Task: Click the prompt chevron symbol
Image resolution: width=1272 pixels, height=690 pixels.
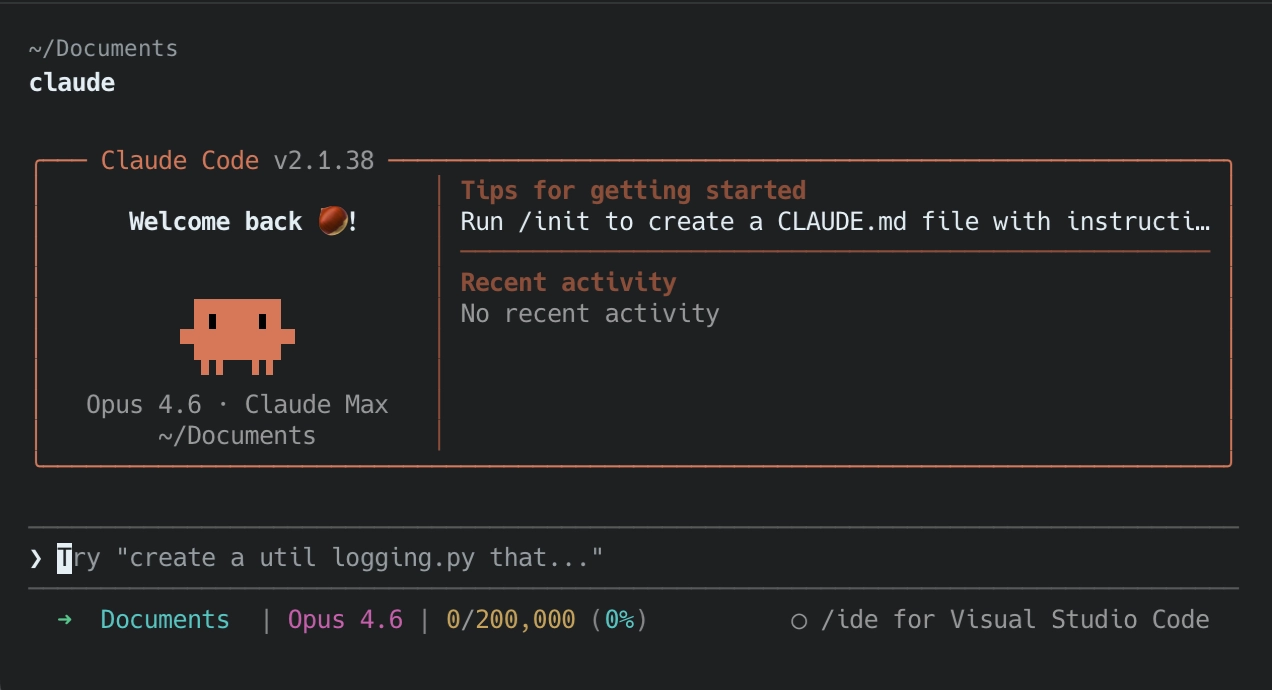Action: tap(37, 558)
